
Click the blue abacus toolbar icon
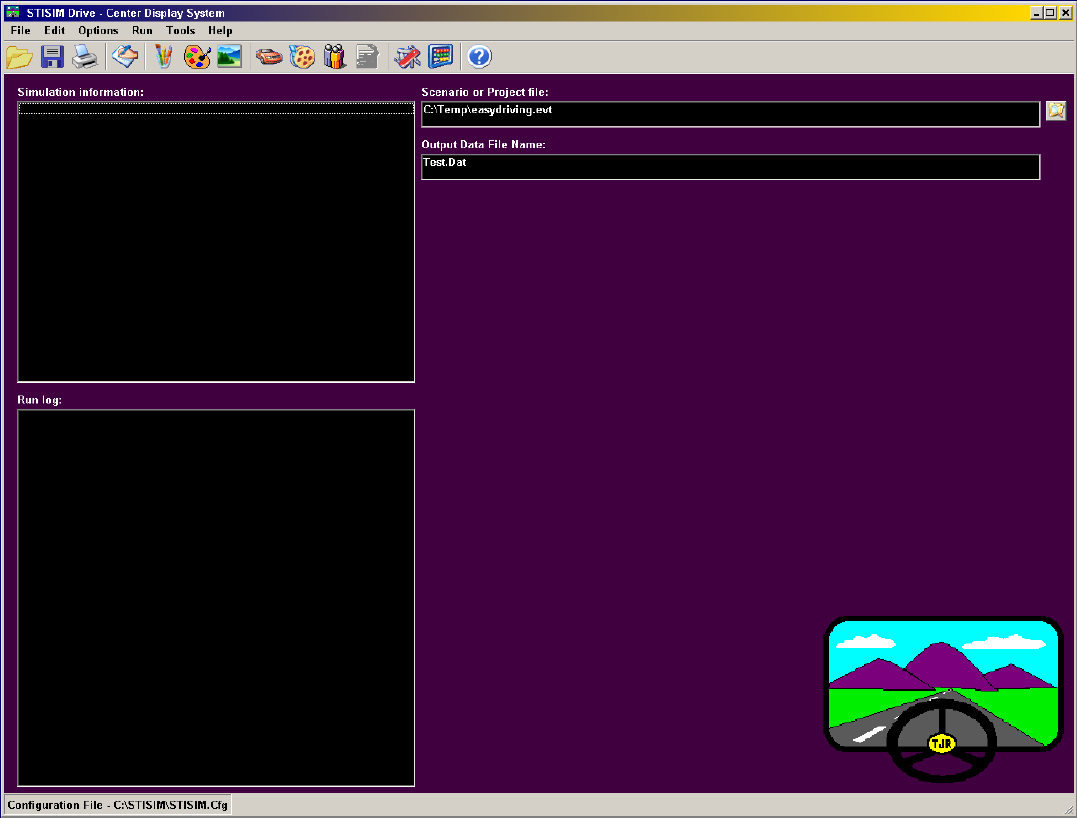pyautogui.click(x=440, y=57)
